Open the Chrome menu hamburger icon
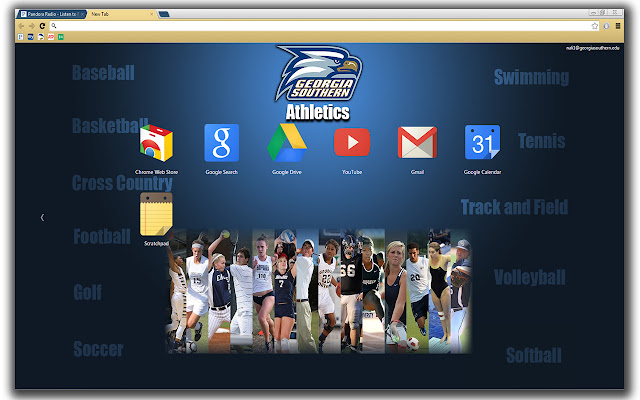 (618, 26)
